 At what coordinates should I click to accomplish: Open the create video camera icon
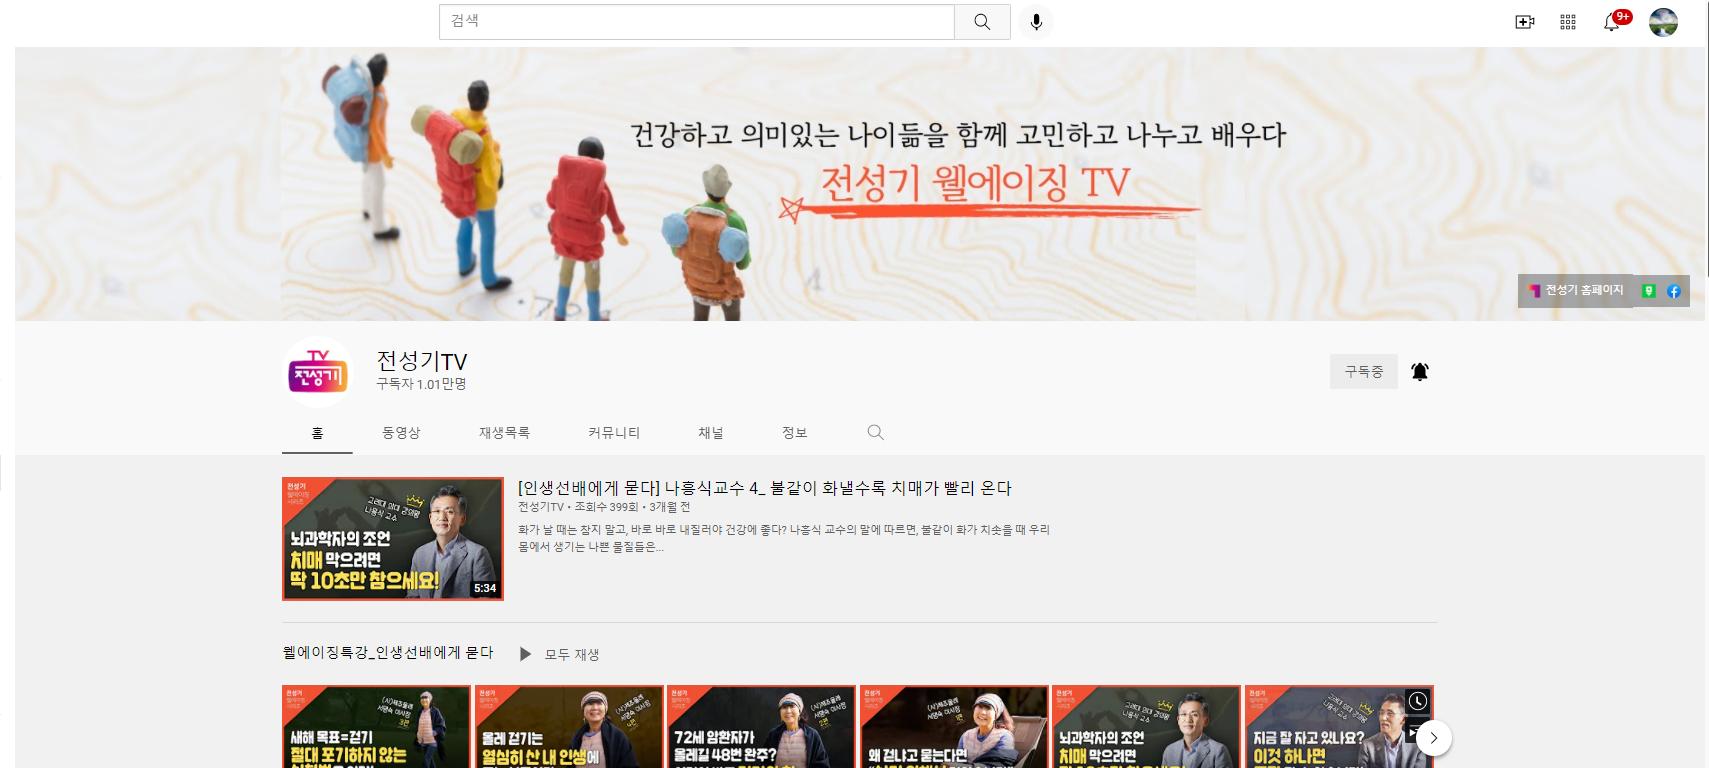tap(1525, 22)
